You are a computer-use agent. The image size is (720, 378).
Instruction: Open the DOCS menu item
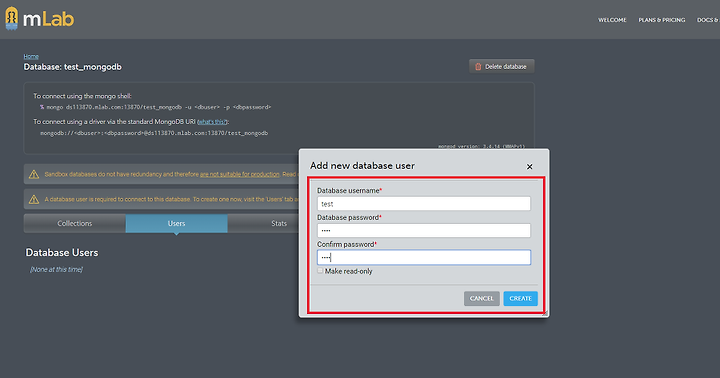(x=708, y=20)
